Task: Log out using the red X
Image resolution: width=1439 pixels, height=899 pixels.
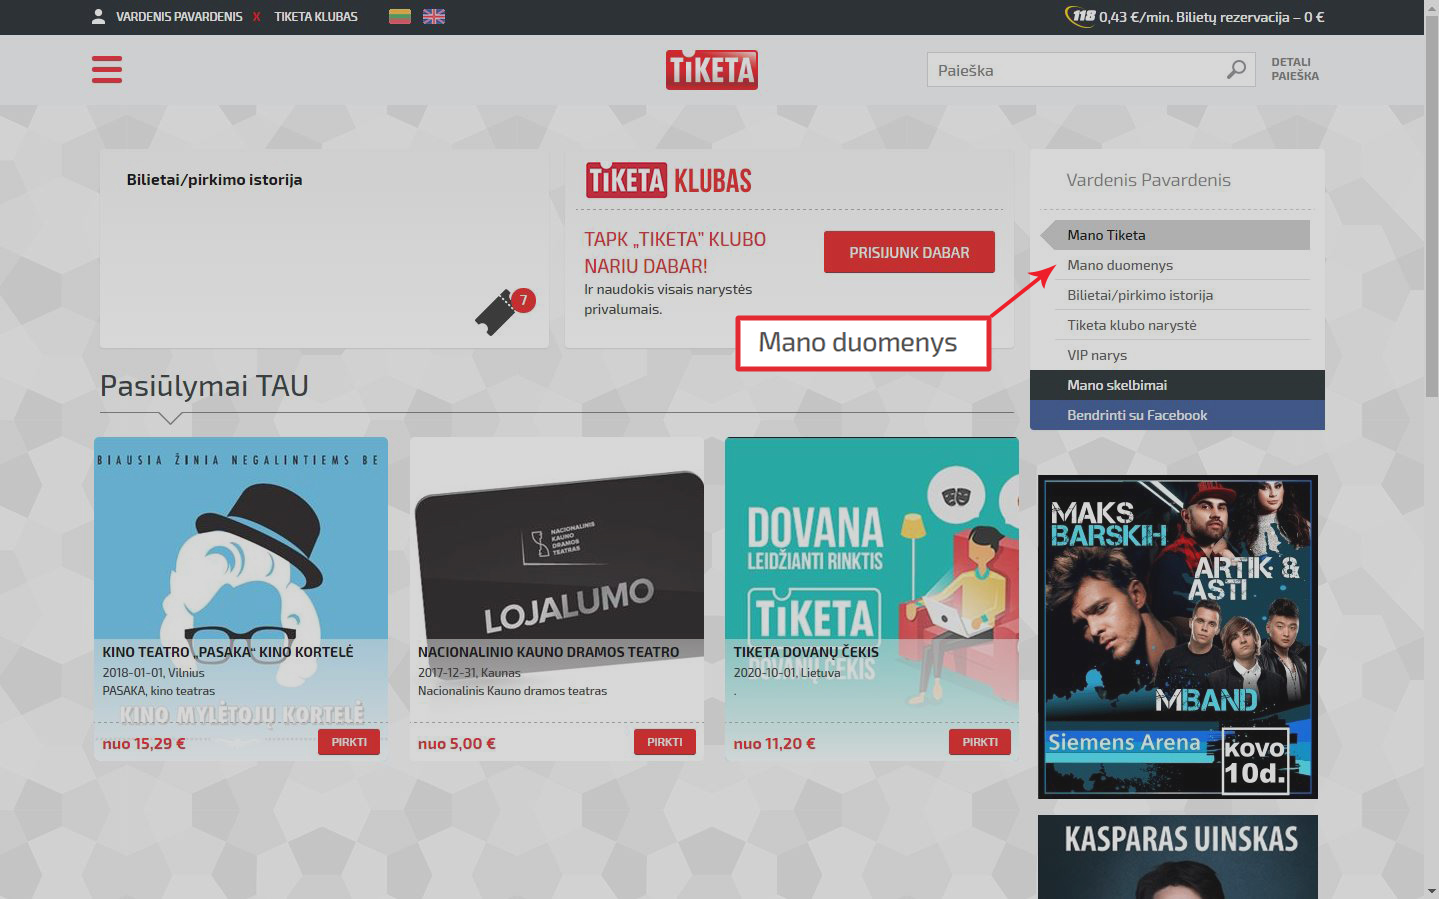Action: click(257, 17)
